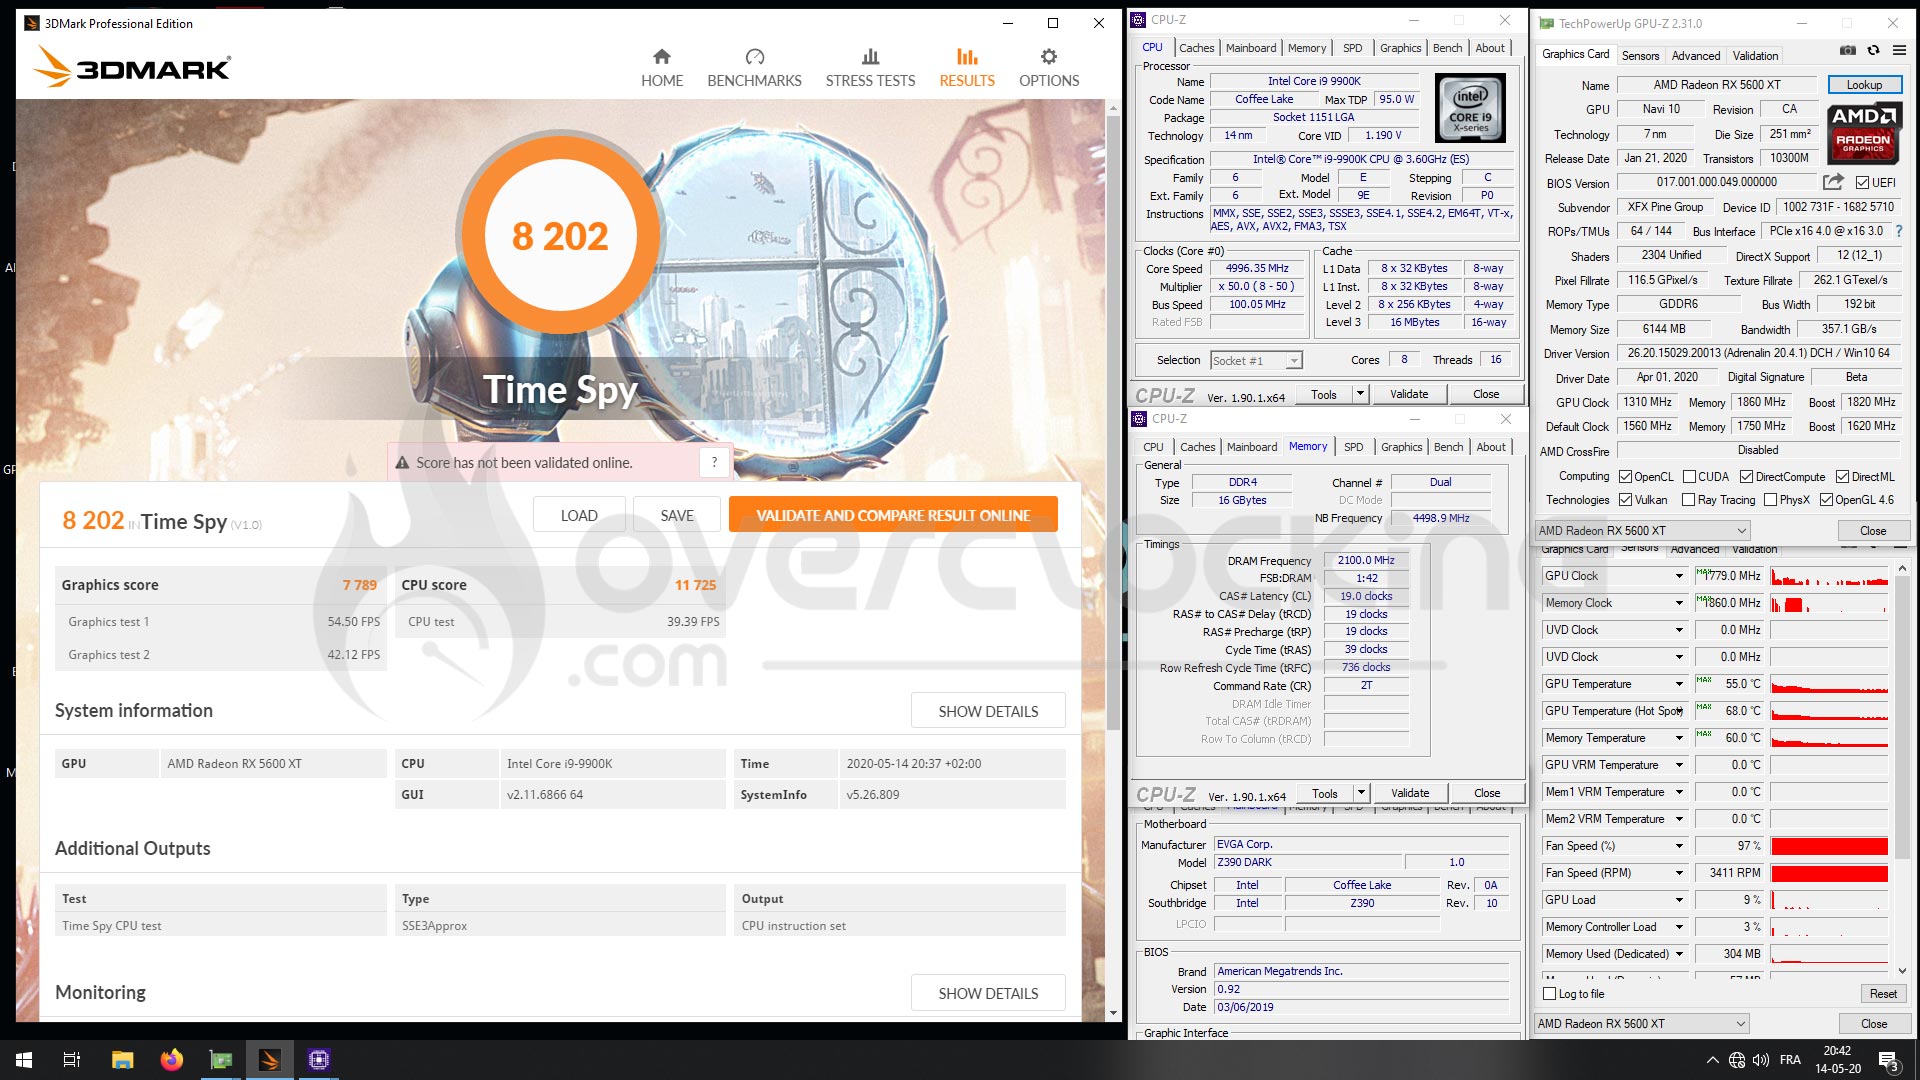Open the Results tab in 3DMark
This screenshot has width=1920, height=1080.
click(967, 68)
